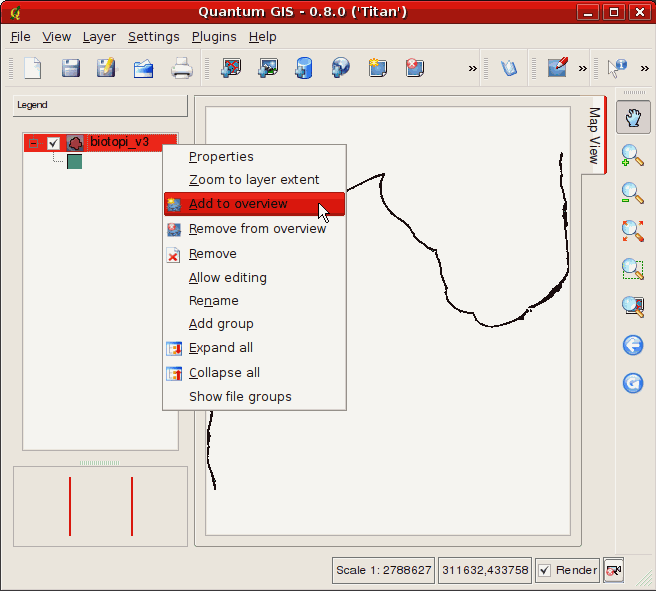Click the Add WMS Layer globe icon
The width and height of the screenshot is (656, 591).
[341, 68]
